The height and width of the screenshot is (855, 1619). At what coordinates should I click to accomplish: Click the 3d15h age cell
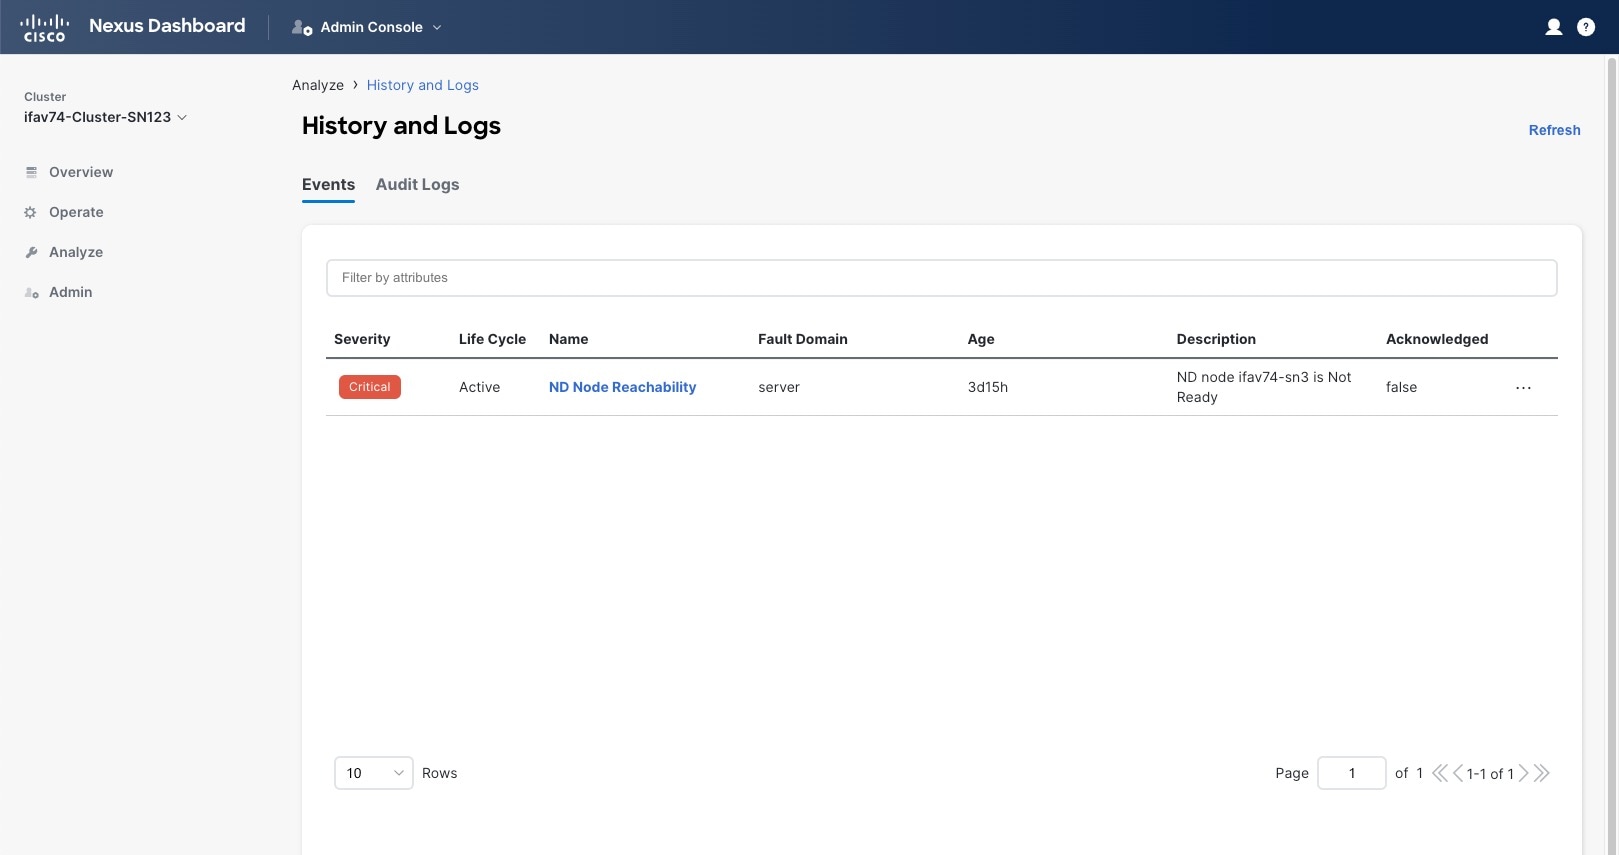pos(987,387)
